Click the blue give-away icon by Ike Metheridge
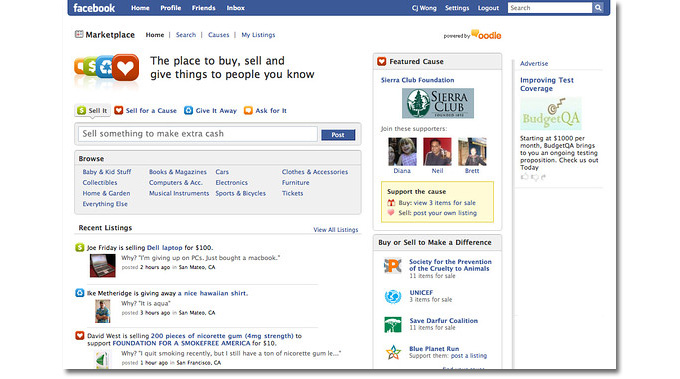The width and height of the screenshot is (680, 379). click(x=79, y=293)
